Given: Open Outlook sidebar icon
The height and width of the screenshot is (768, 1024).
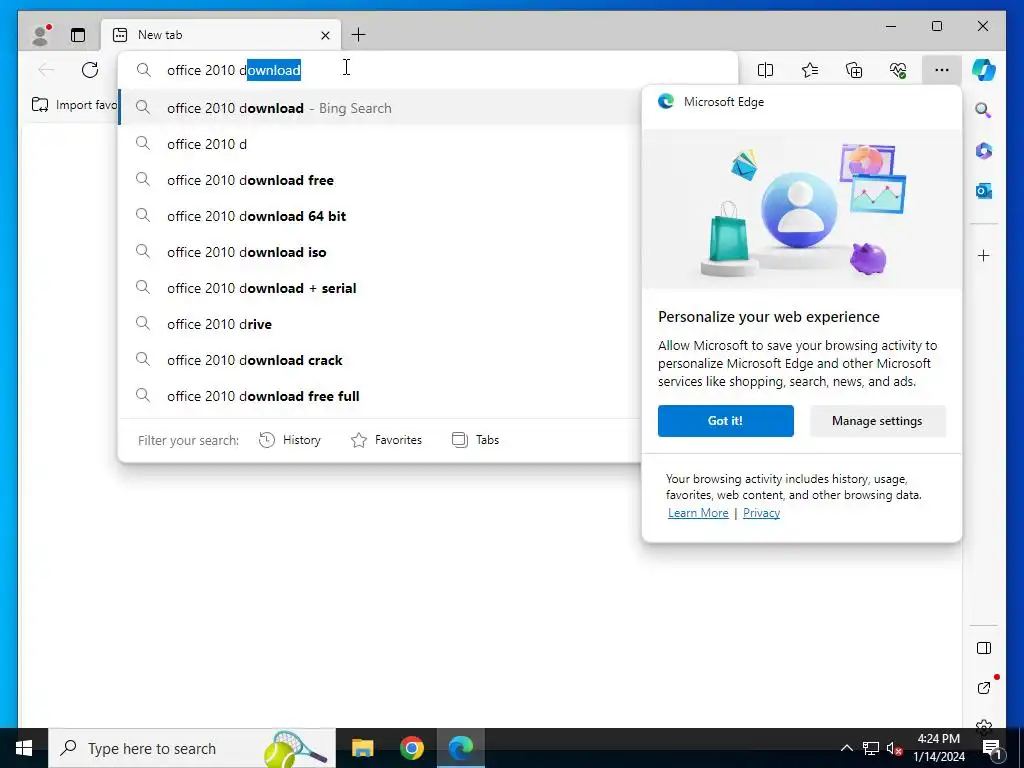Looking at the screenshot, I should 984,191.
